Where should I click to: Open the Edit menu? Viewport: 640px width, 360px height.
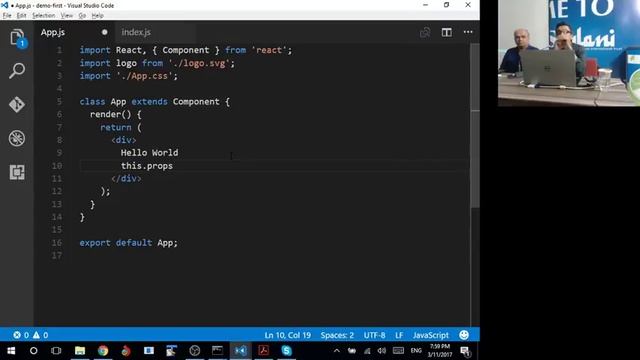coord(21,16)
